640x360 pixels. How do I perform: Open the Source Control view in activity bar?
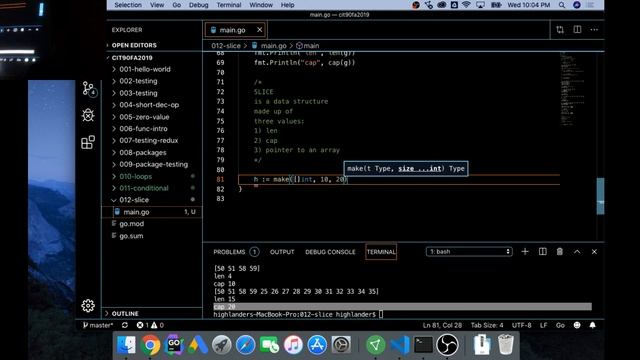88,89
